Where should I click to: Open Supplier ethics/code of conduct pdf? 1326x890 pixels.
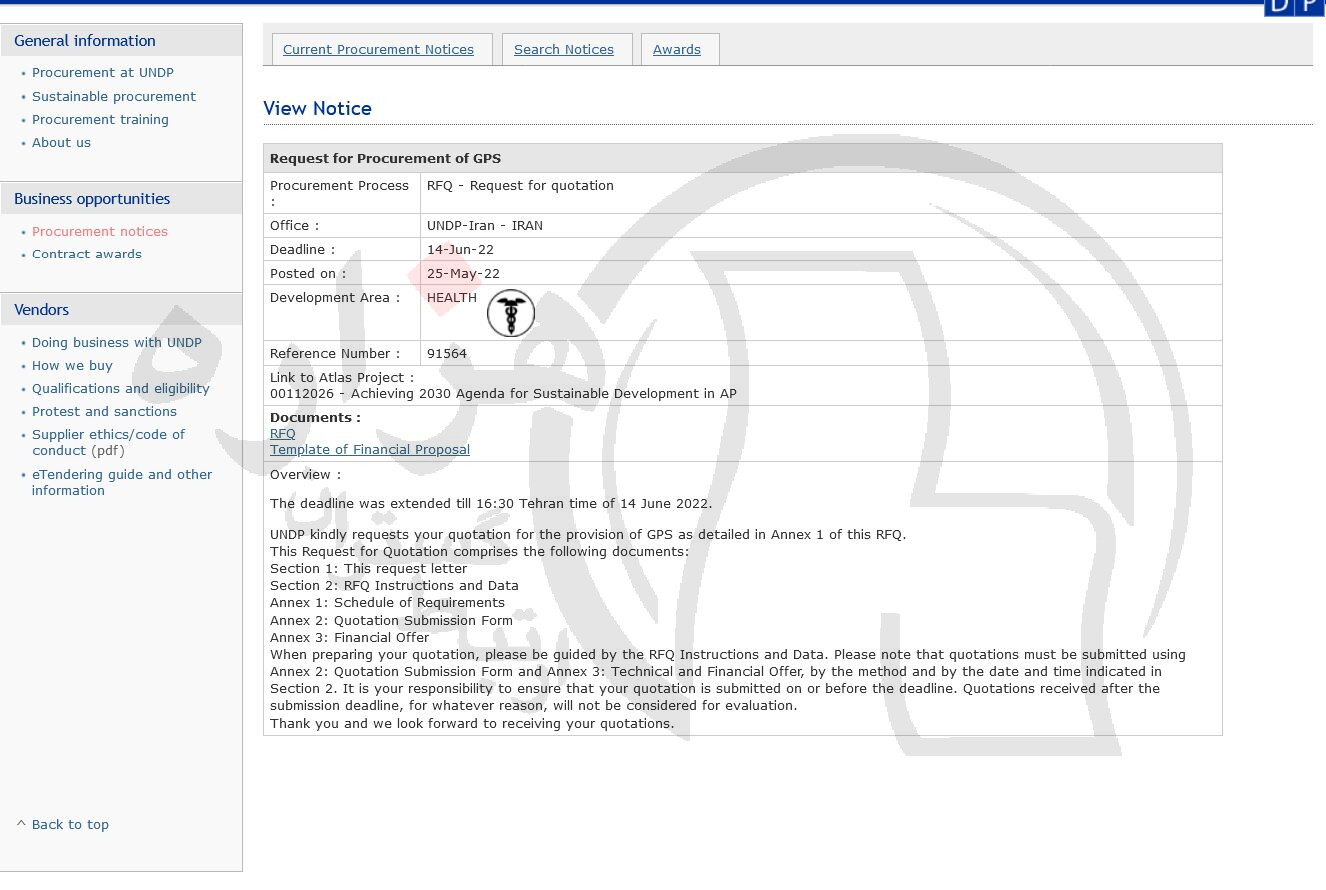point(108,442)
